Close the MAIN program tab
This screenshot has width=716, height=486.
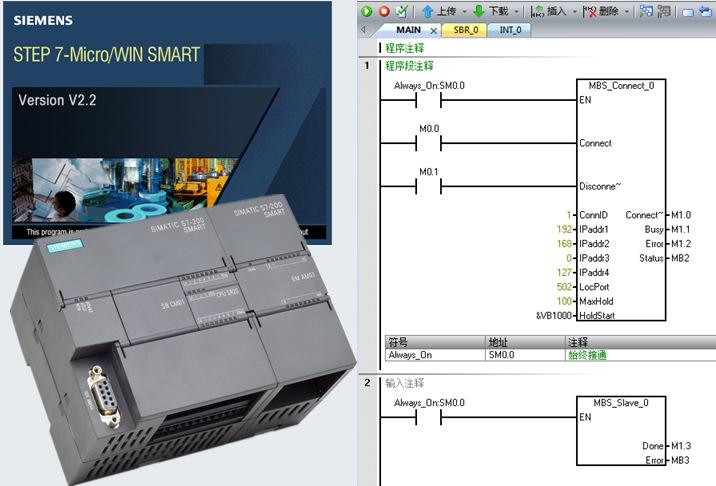pyautogui.click(x=433, y=31)
